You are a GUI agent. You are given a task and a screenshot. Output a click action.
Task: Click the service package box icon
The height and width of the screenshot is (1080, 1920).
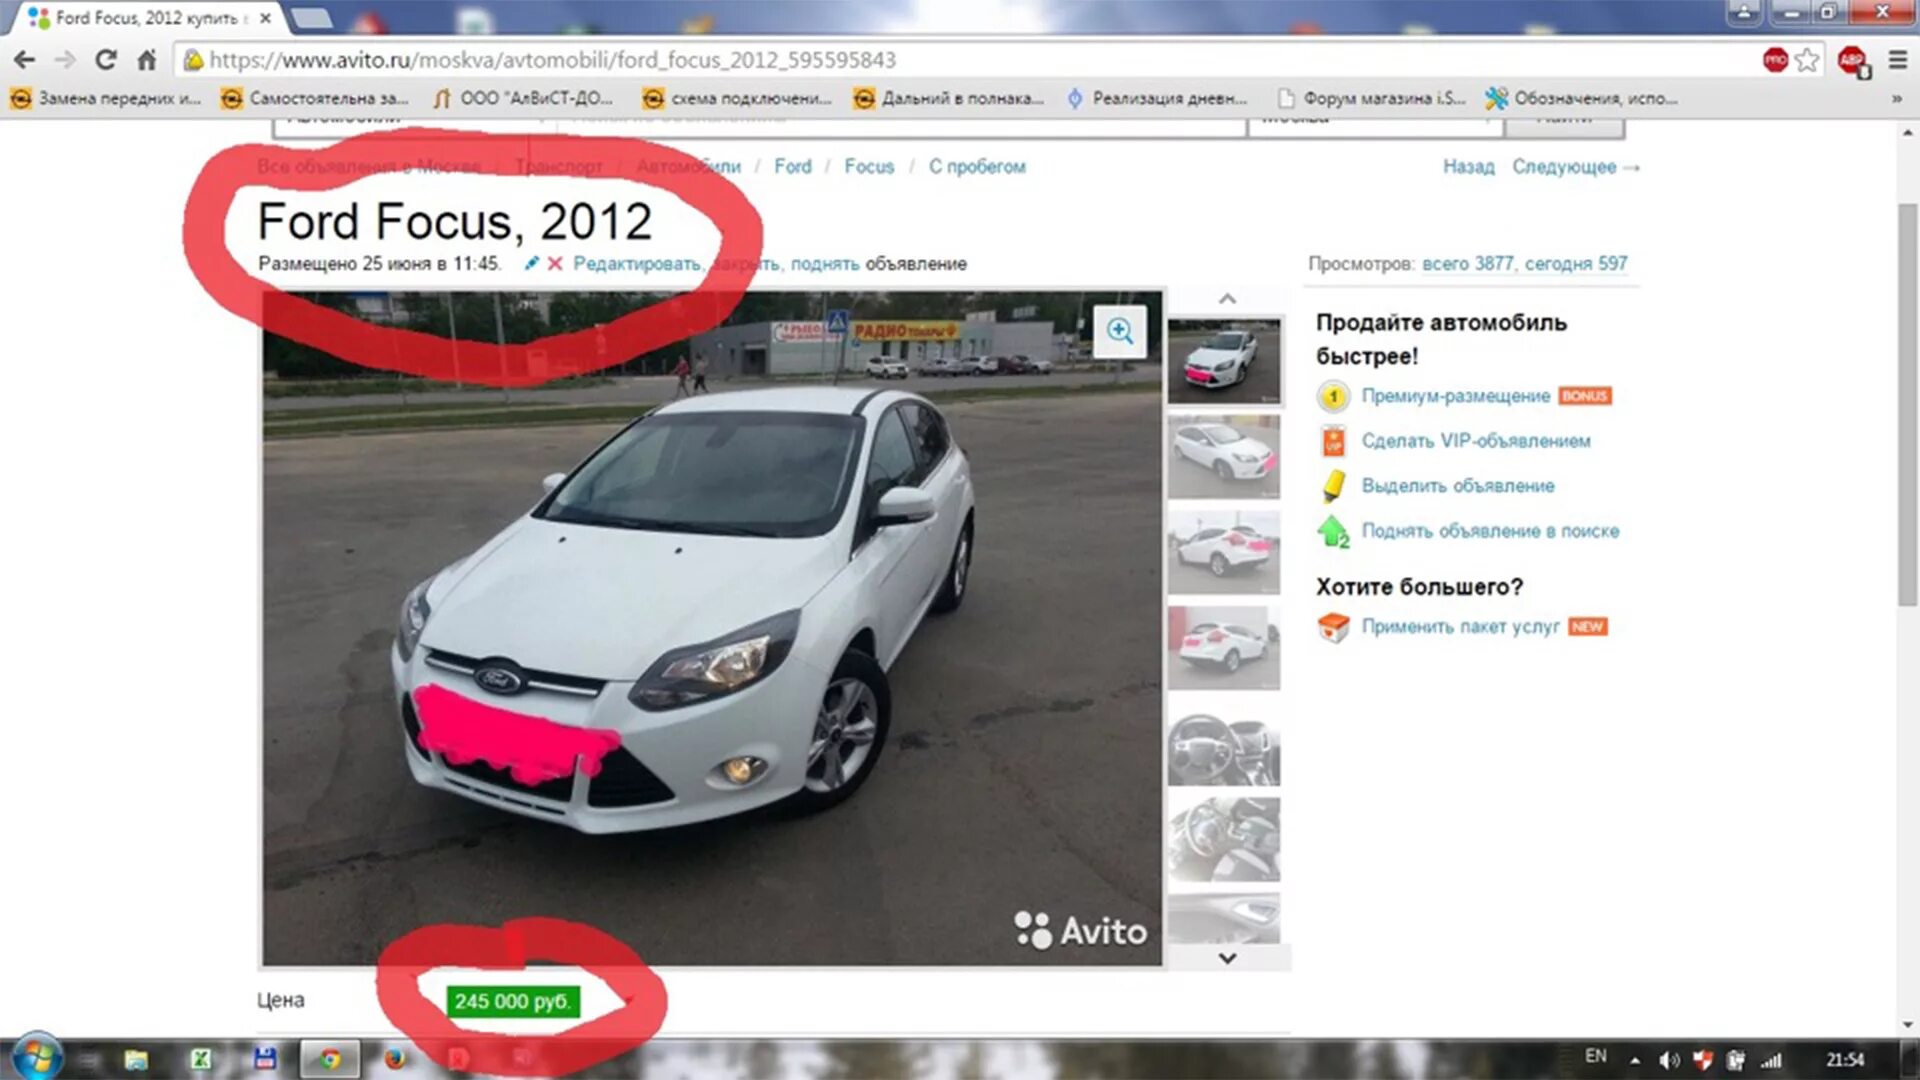(x=1333, y=627)
